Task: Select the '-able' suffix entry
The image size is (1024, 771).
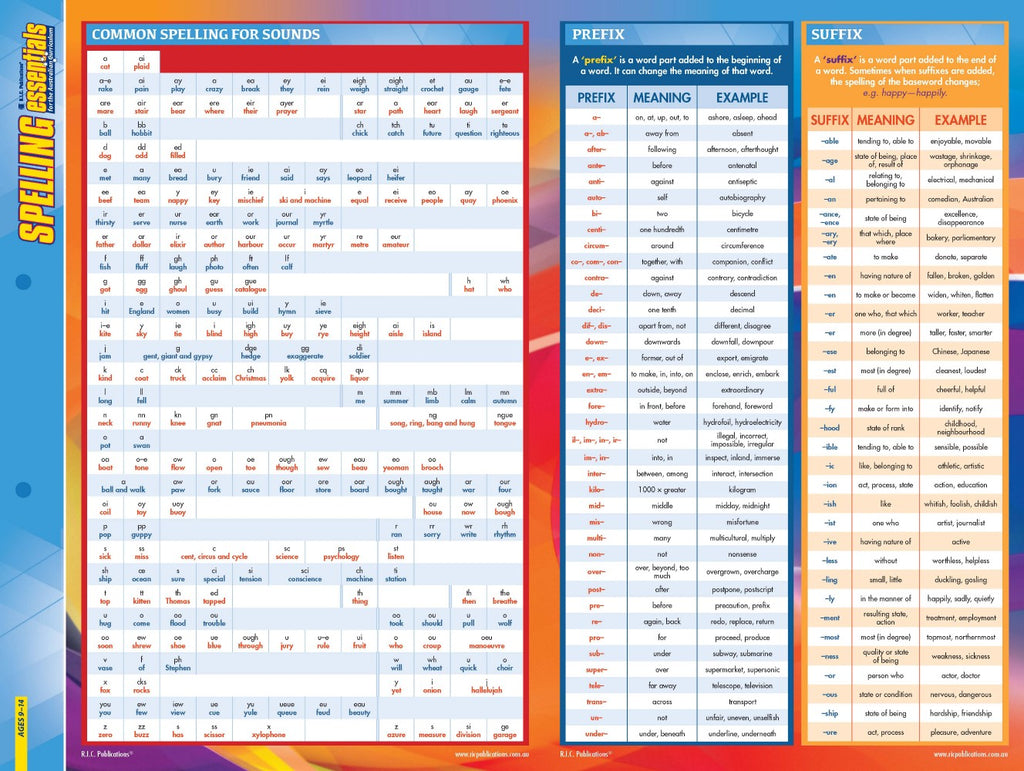Action: 829,141
